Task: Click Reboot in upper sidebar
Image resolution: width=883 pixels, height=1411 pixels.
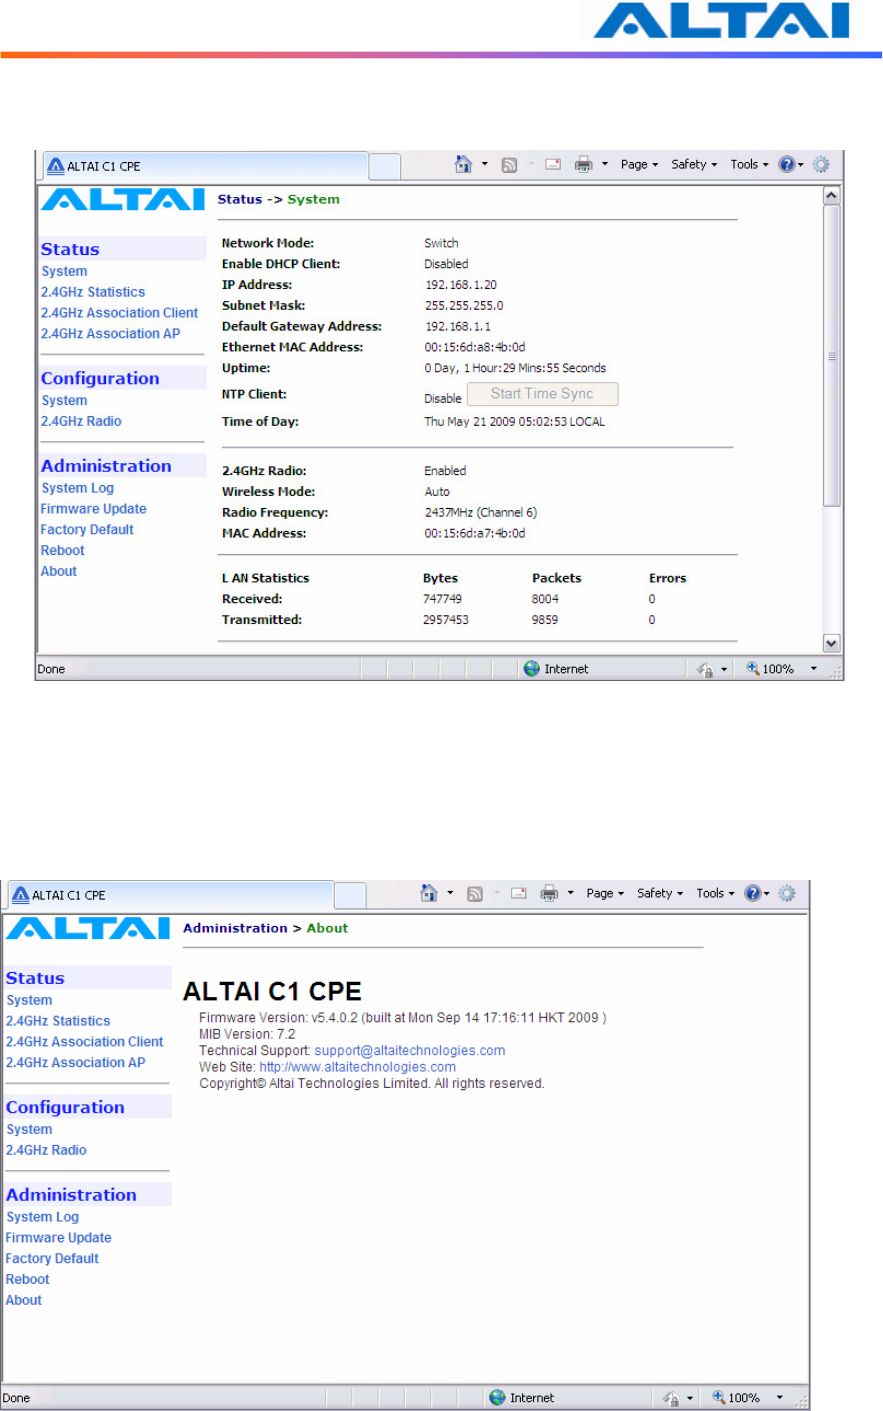Action: click(63, 551)
